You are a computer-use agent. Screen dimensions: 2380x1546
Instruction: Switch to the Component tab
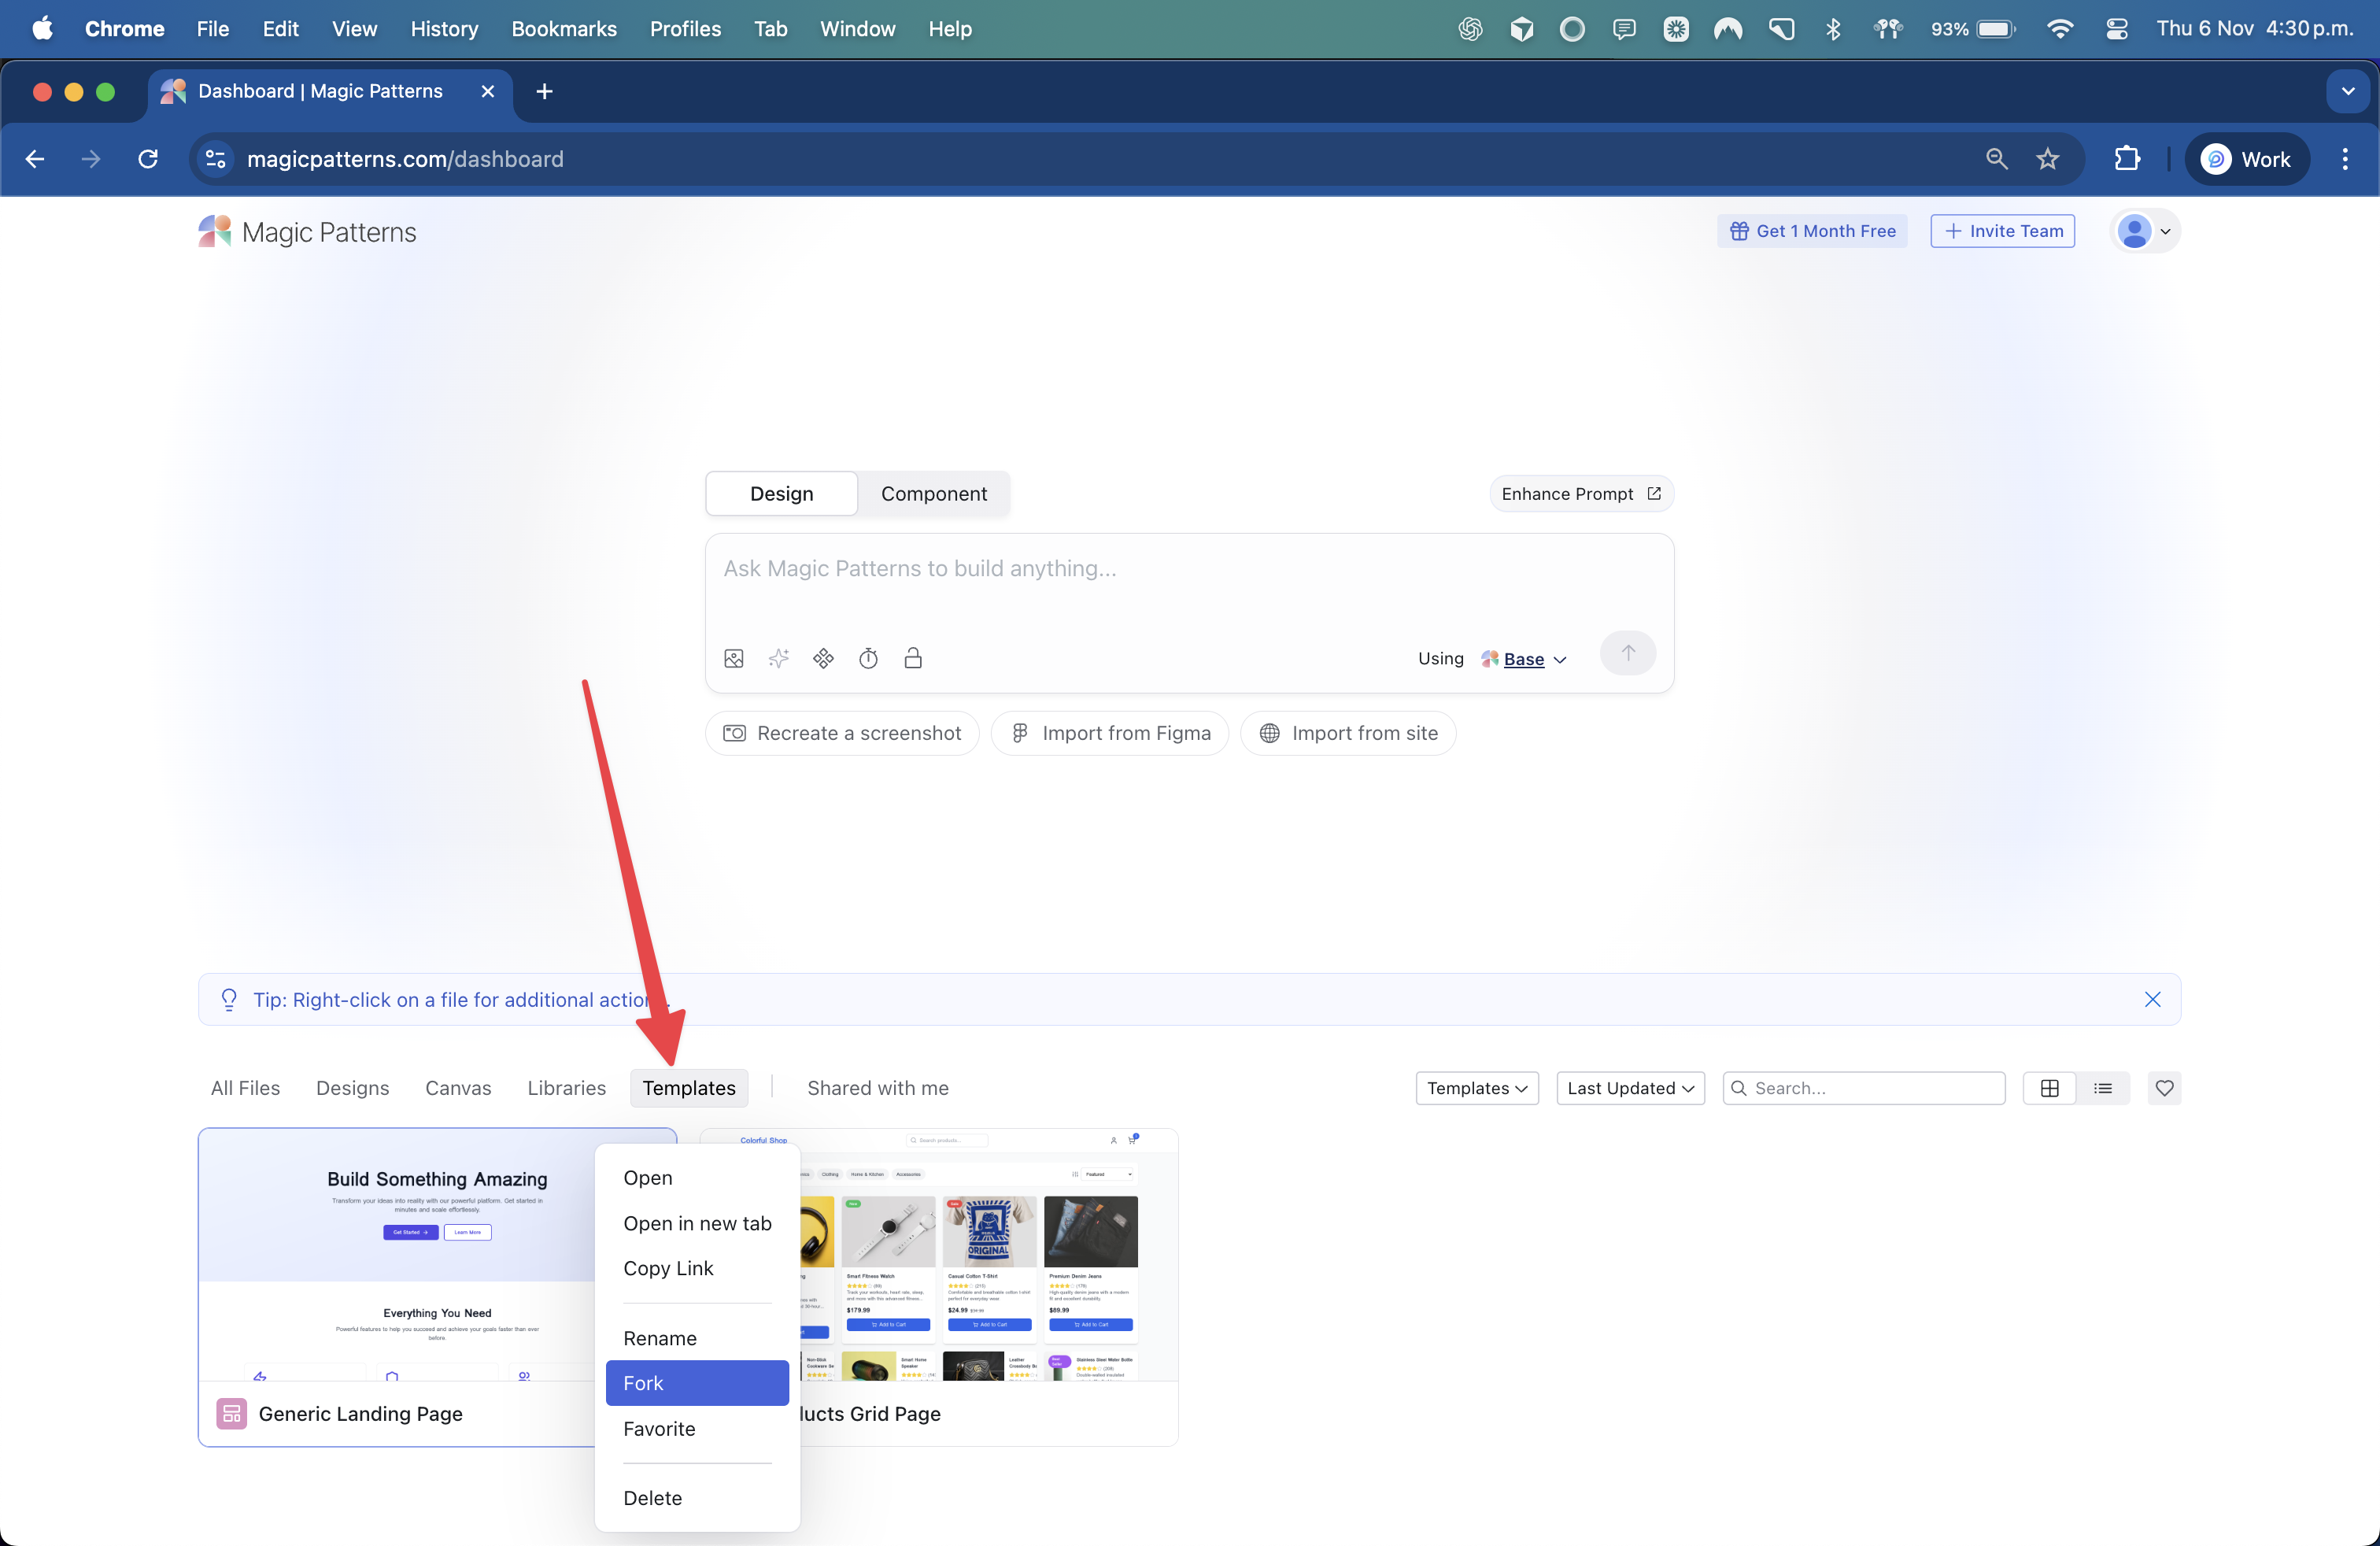coord(934,493)
